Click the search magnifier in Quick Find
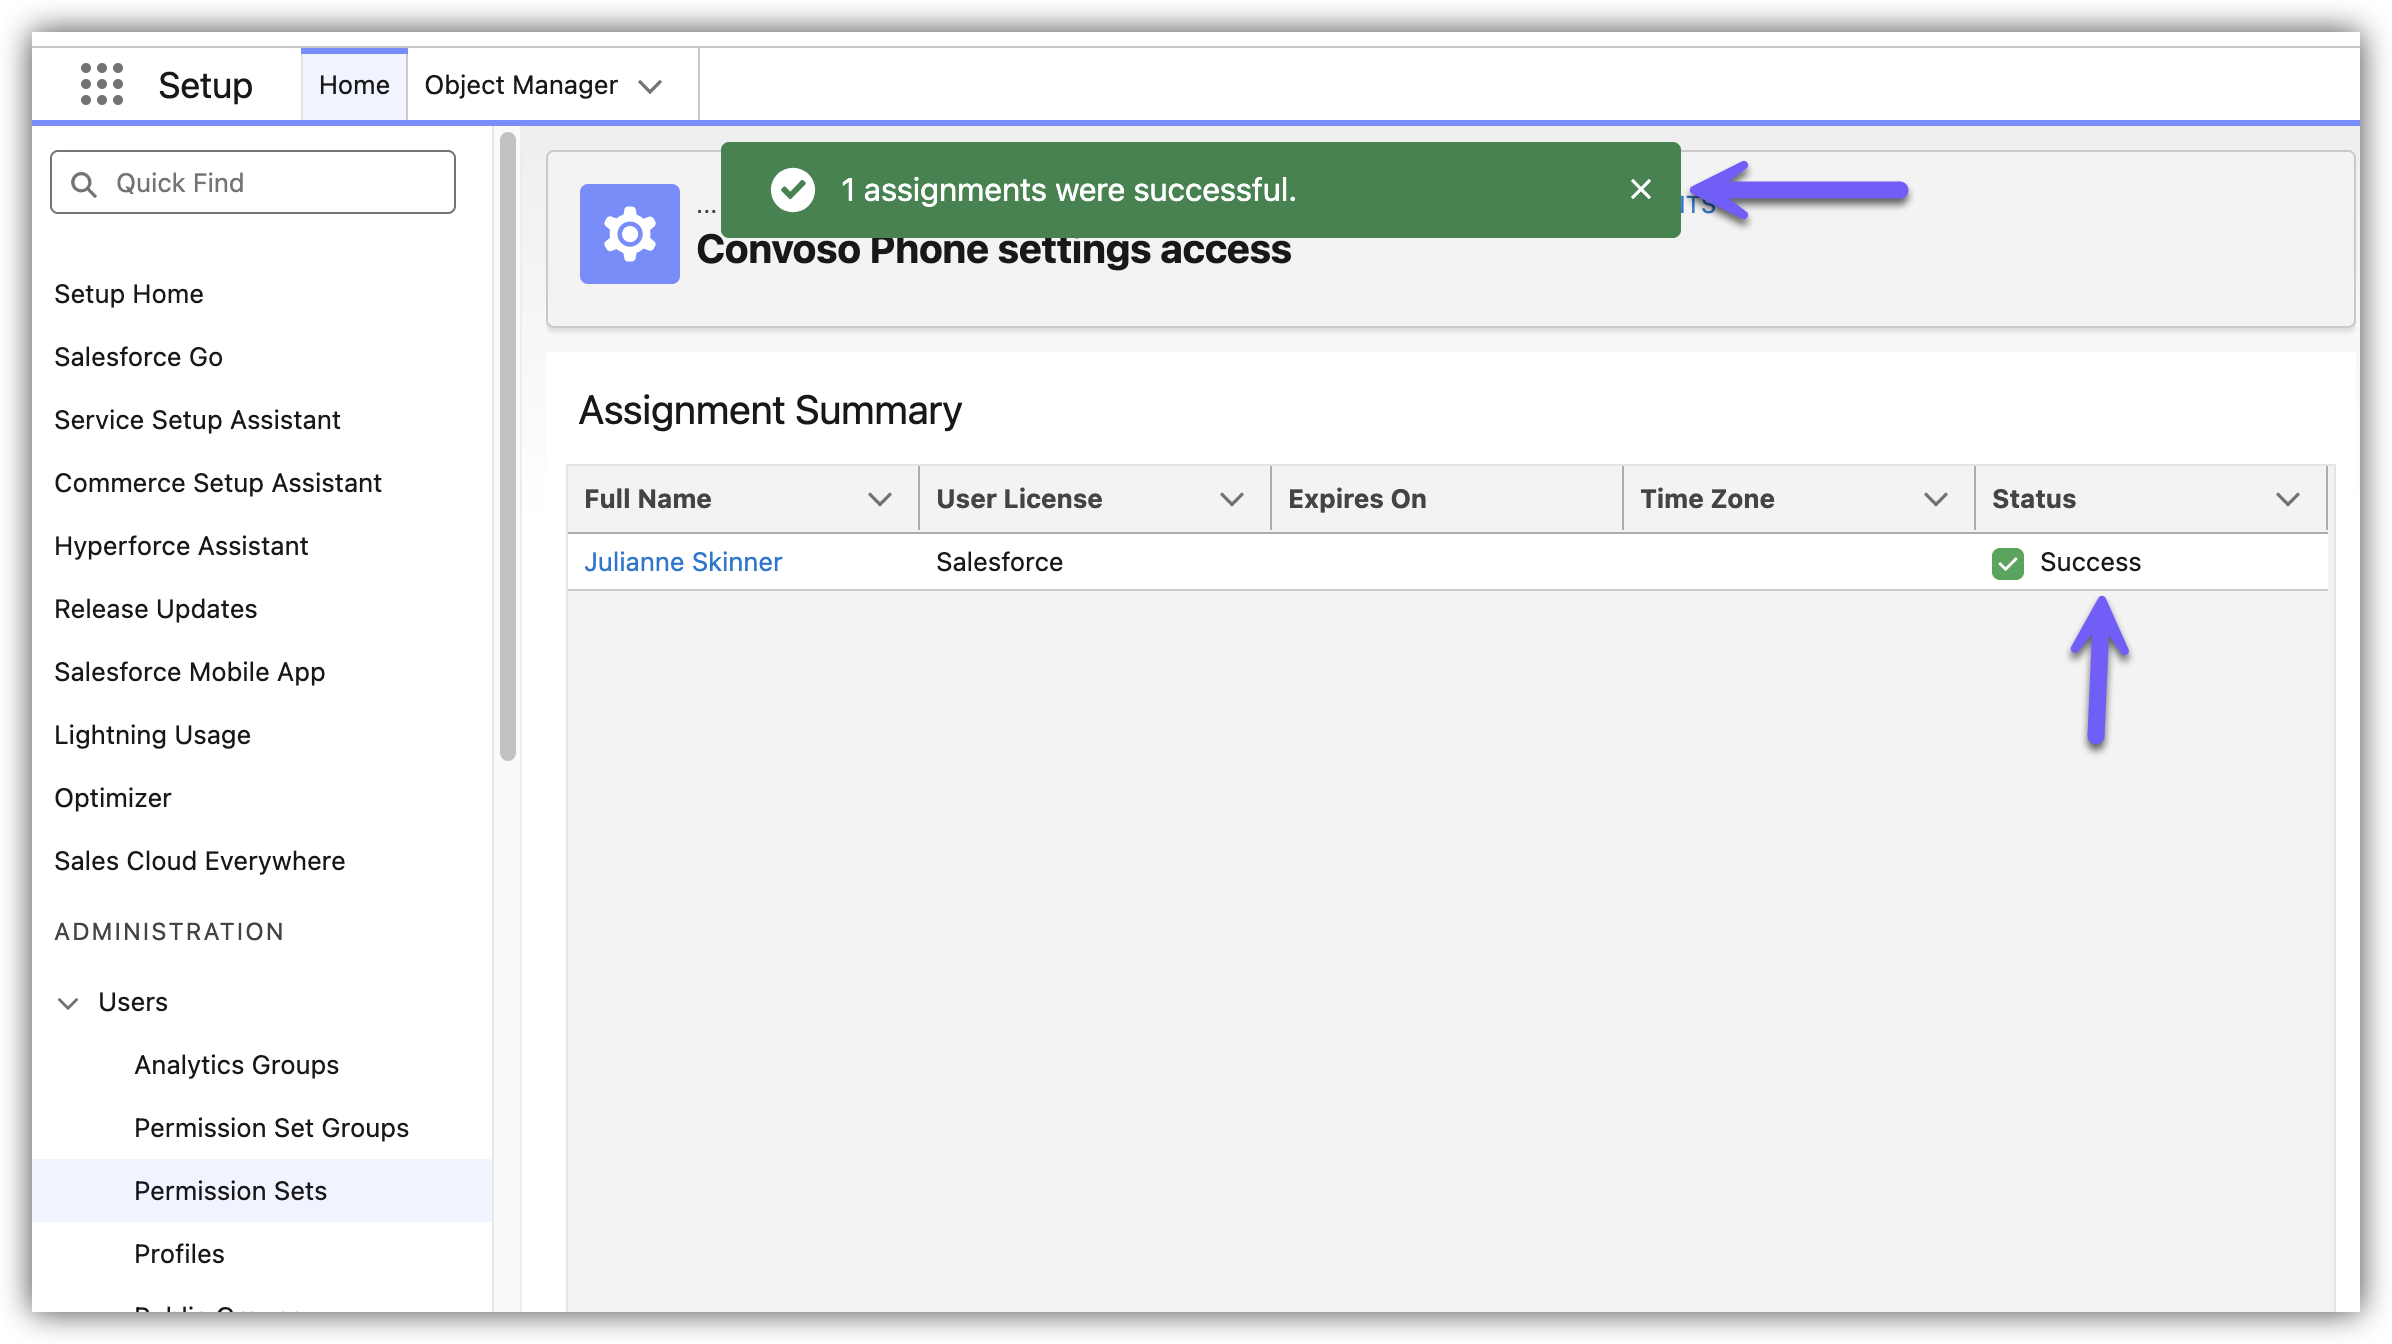 click(84, 184)
